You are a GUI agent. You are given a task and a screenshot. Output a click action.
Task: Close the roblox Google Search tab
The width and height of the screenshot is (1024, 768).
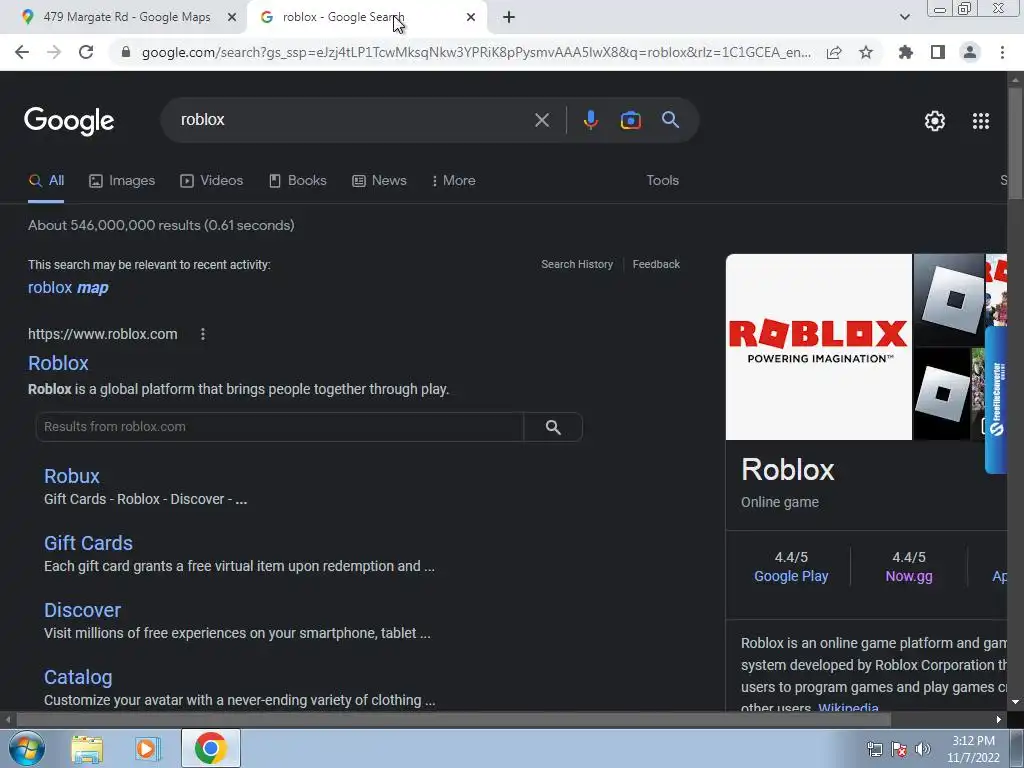471,18
